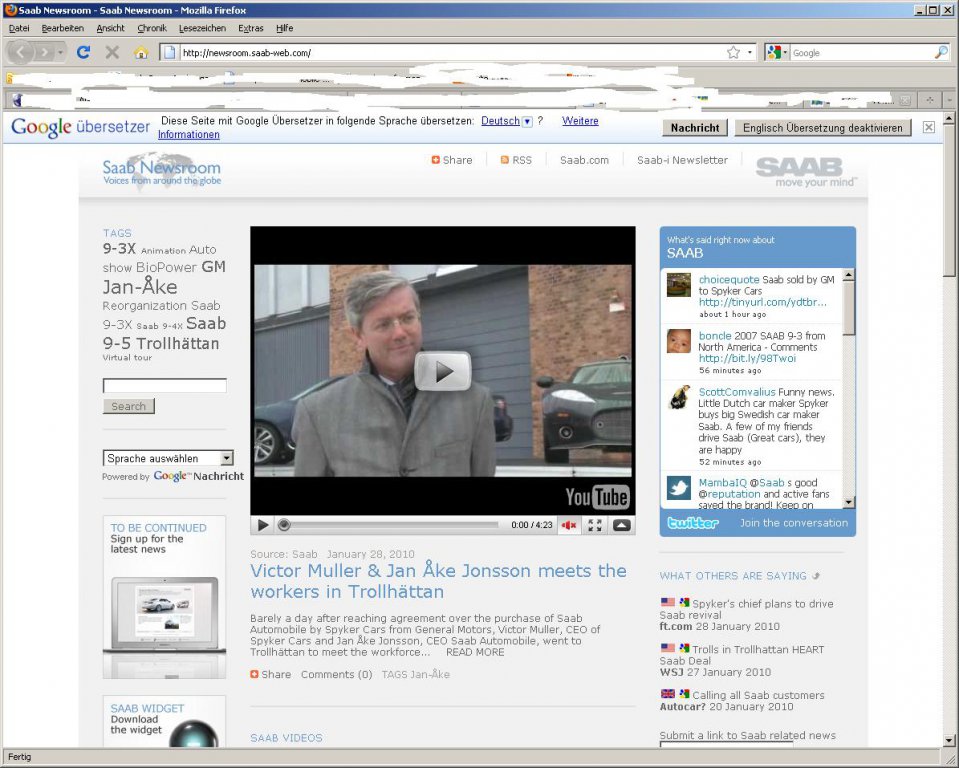
Task: Switch video to fullscreen mode icon
Action: click(x=594, y=525)
